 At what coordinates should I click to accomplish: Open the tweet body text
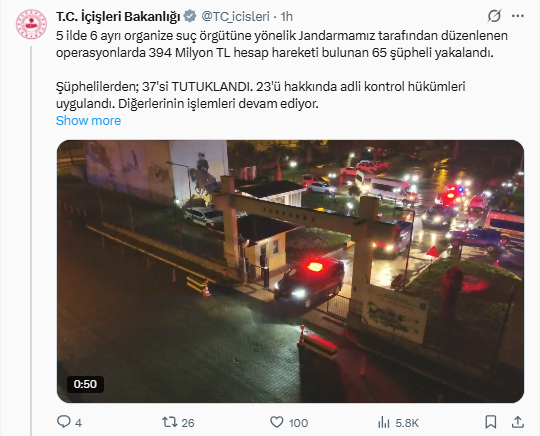(282, 70)
